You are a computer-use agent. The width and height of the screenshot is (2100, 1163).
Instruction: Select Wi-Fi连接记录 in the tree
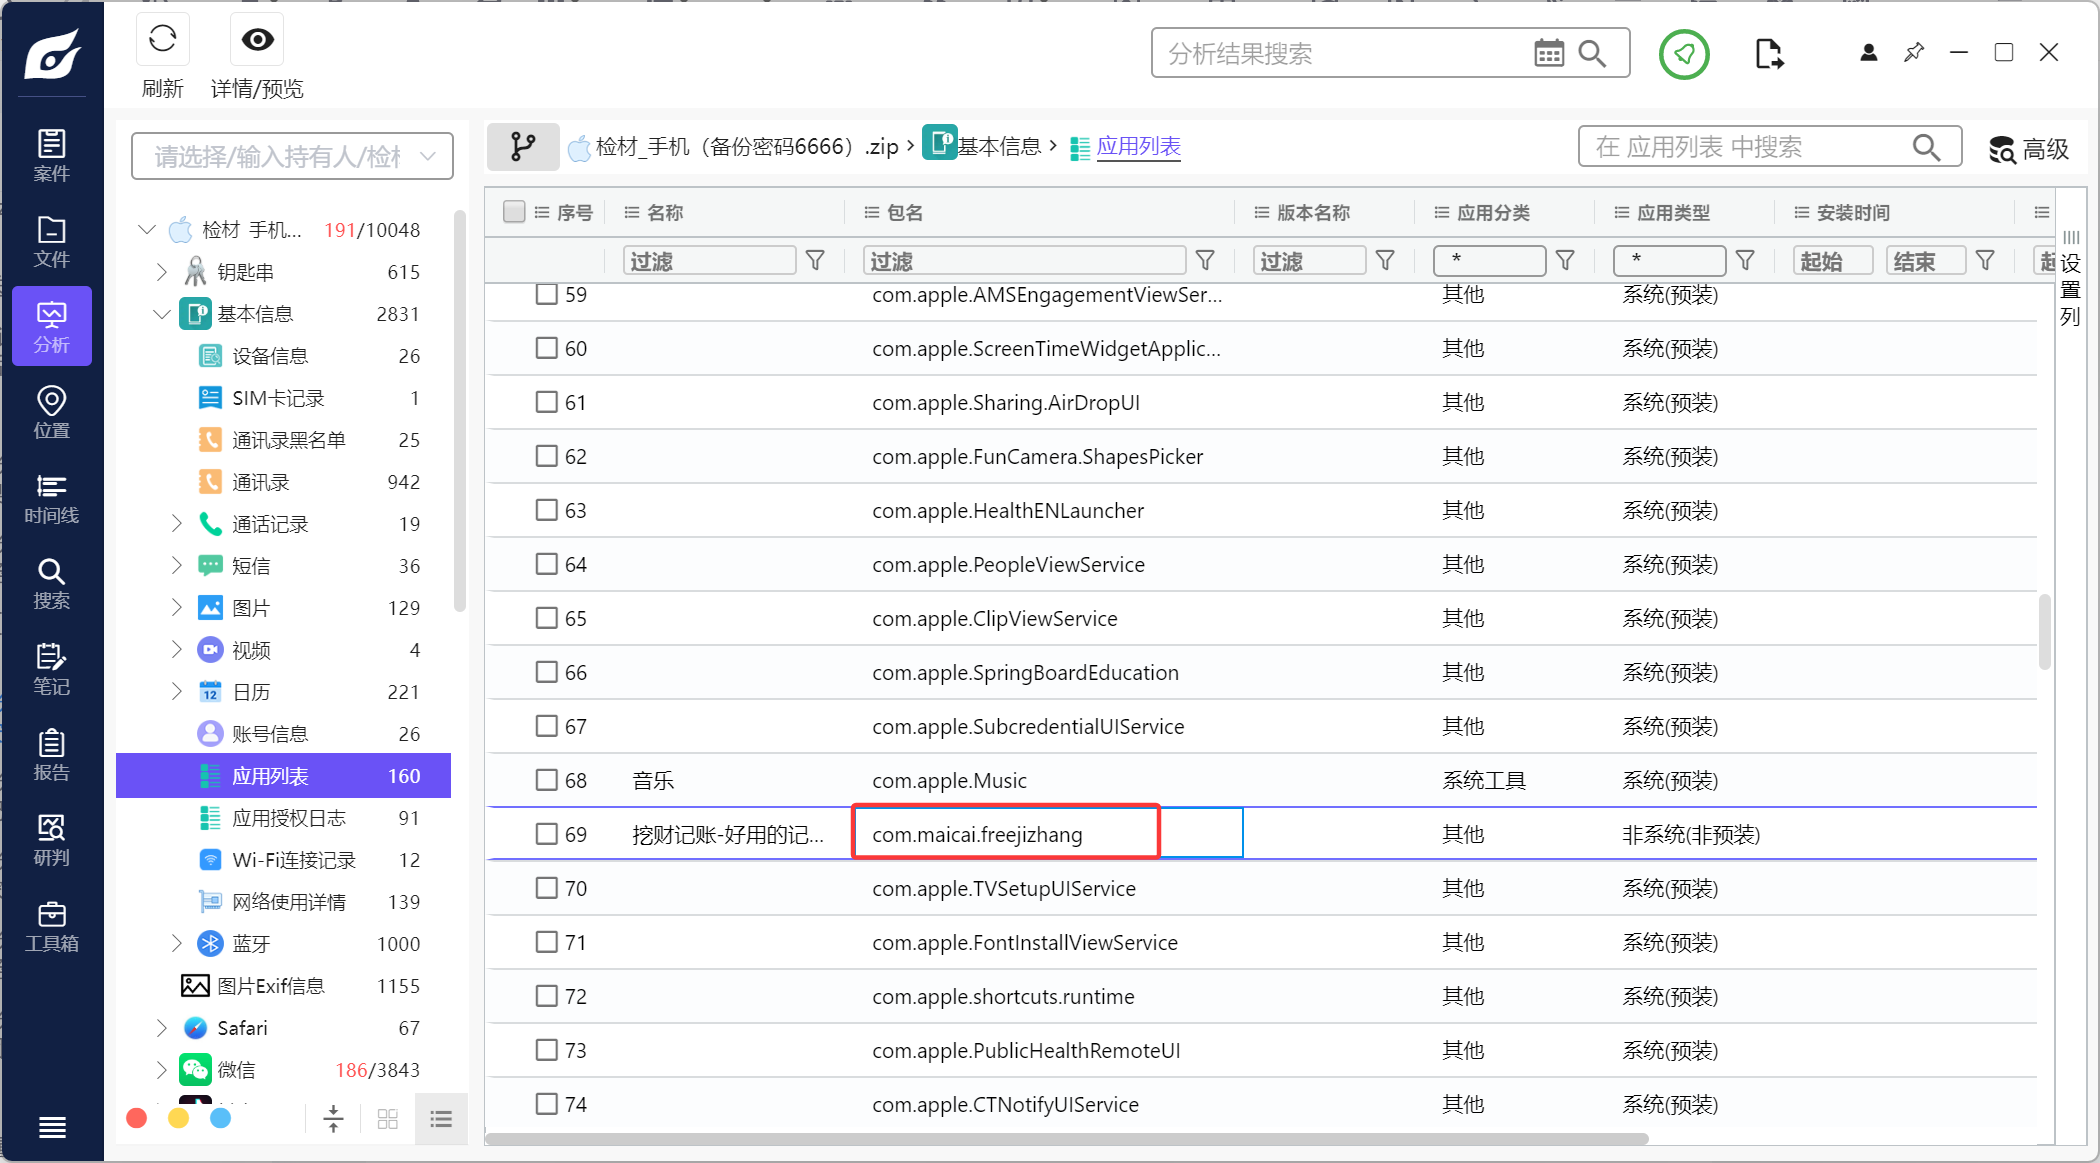[x=293, y=860]
